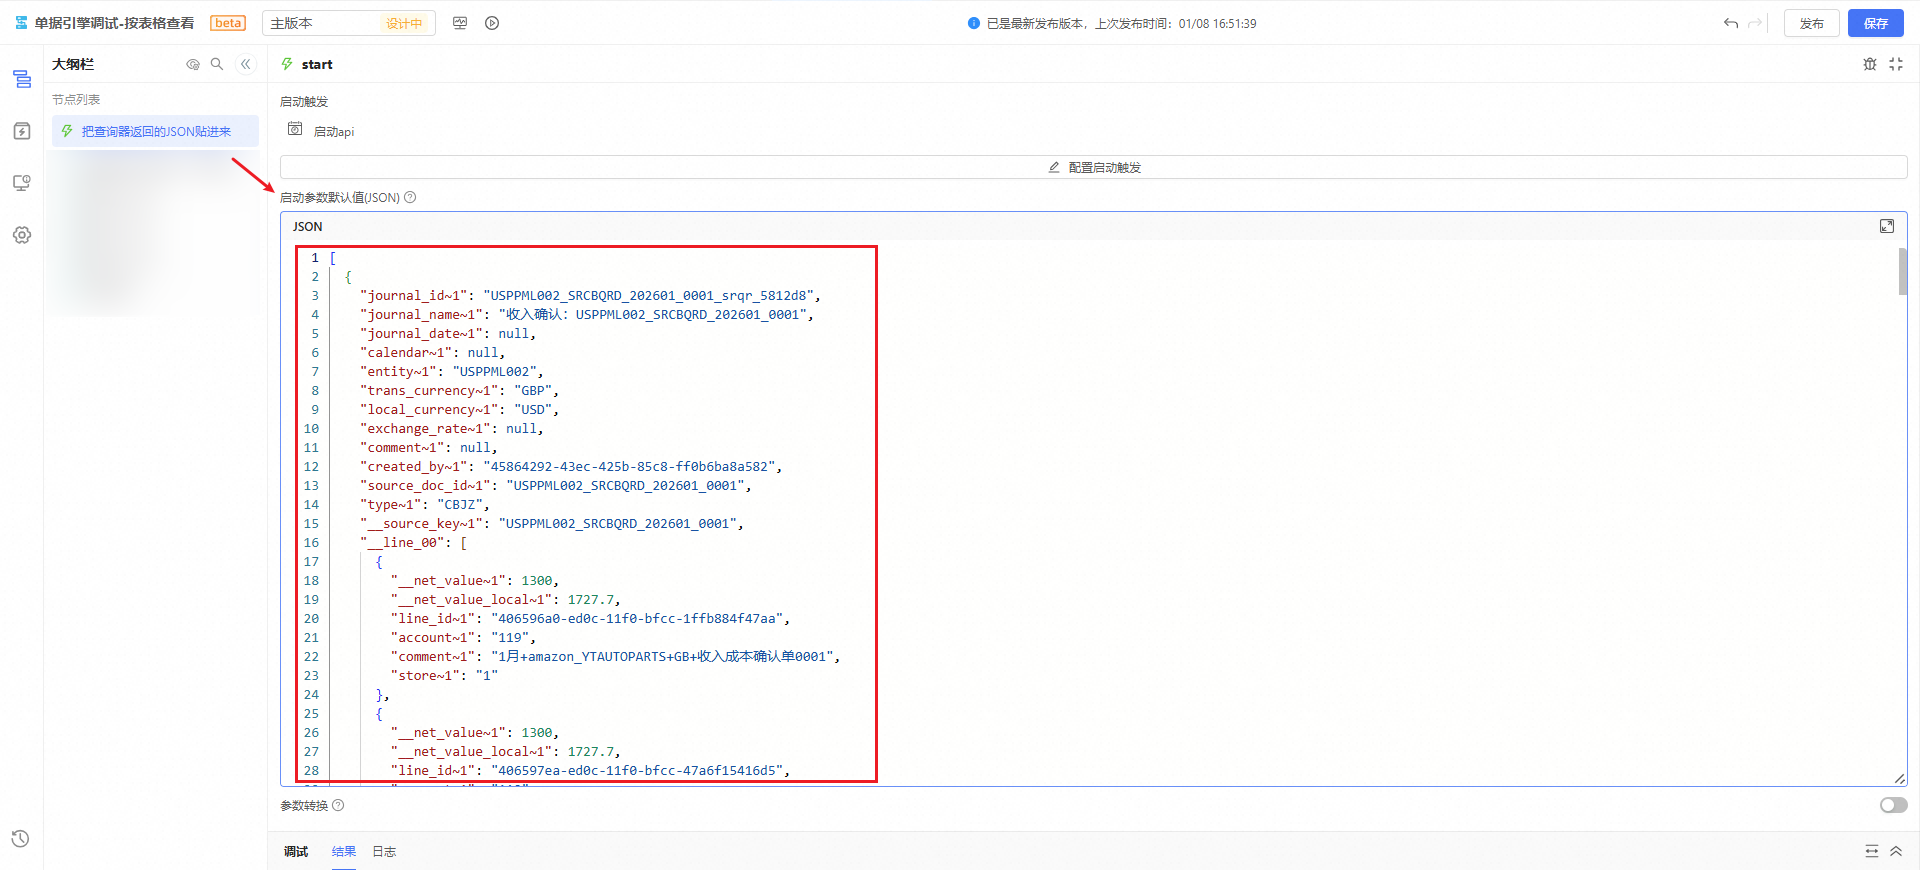
Task: Click the exit fullscreen icon beside debug
Action: [1896, 64]
